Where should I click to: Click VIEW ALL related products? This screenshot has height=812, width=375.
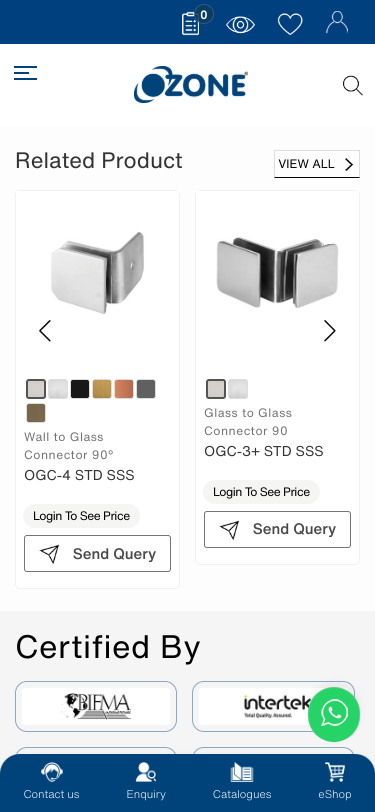pyautogui.click(x=316, y=164)
